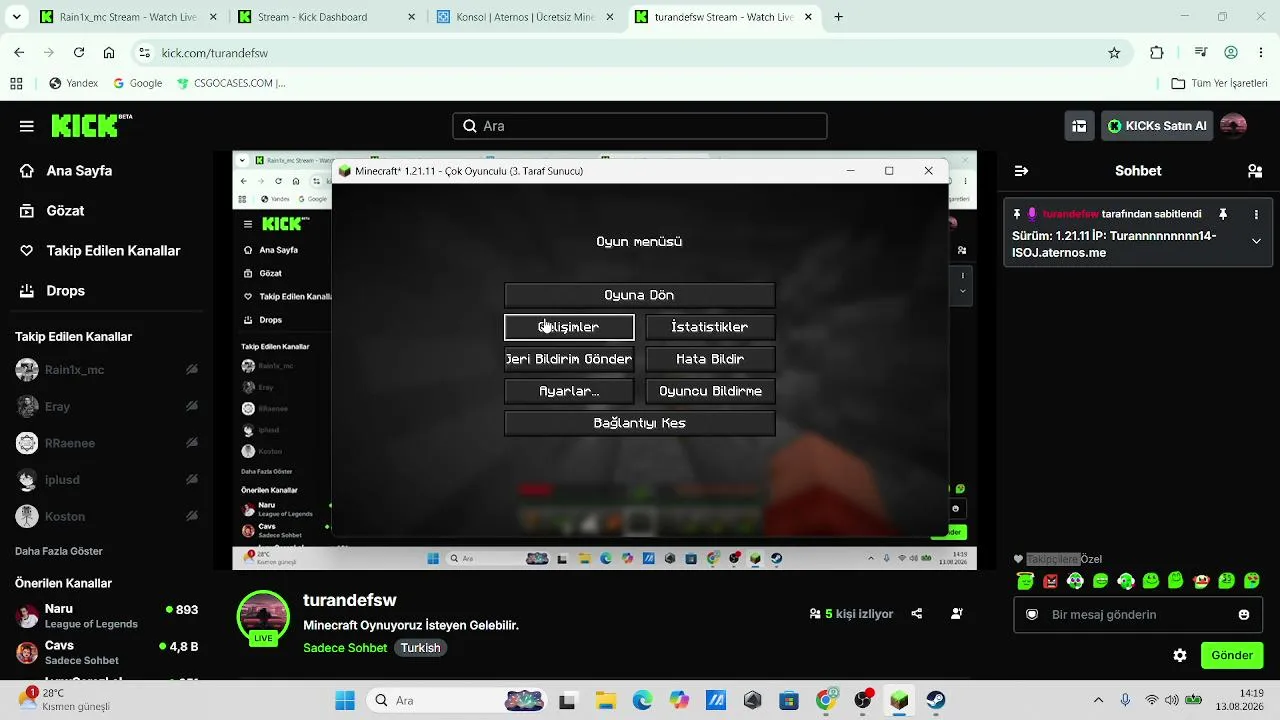Click the KICK logo
Image resolution: width=1280 pixels, height=720 pixels.
point(91,125)
